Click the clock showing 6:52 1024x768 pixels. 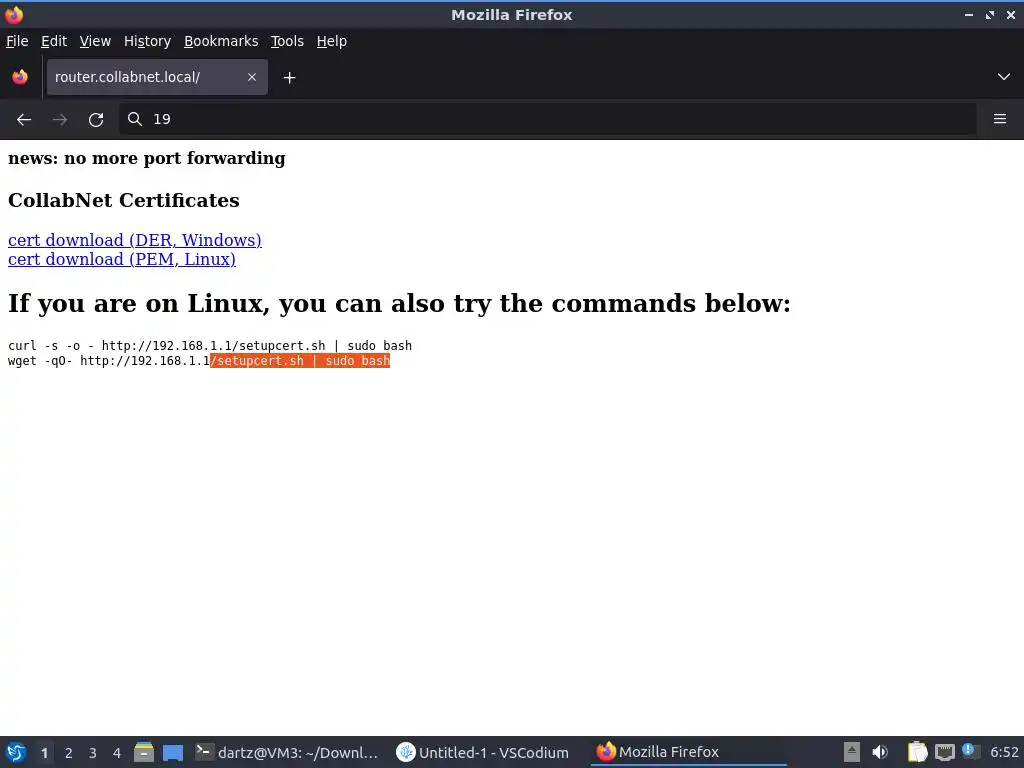(x=1004, y=752)
